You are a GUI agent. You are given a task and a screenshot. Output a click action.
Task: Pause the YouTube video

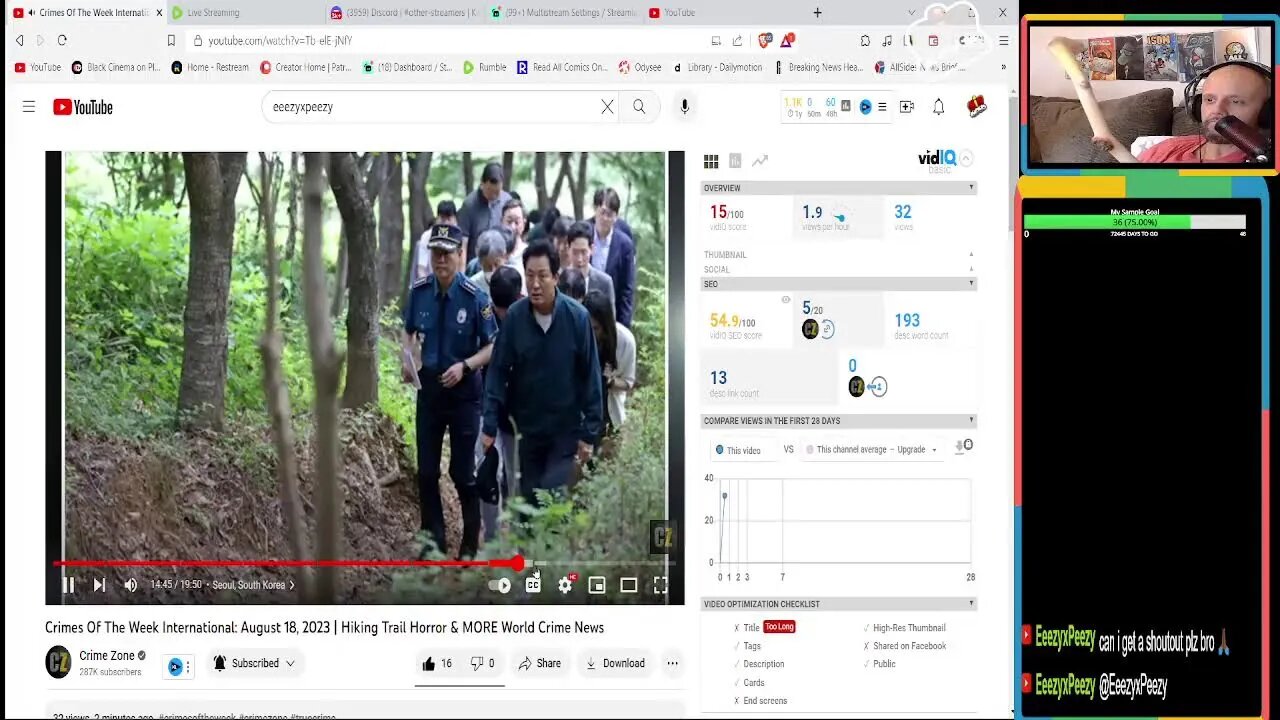69,585
